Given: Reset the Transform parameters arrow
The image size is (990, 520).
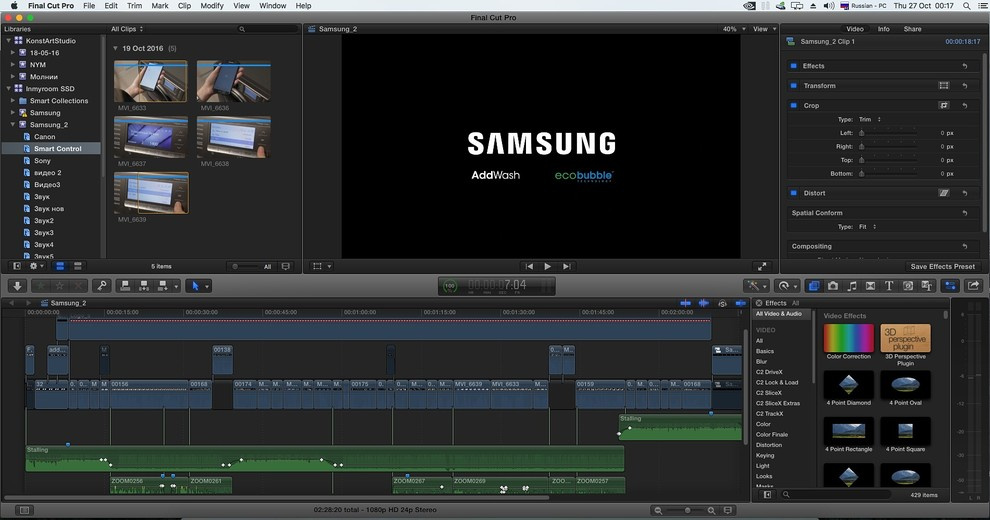Looking at the screenshot, I should point(965,86).
